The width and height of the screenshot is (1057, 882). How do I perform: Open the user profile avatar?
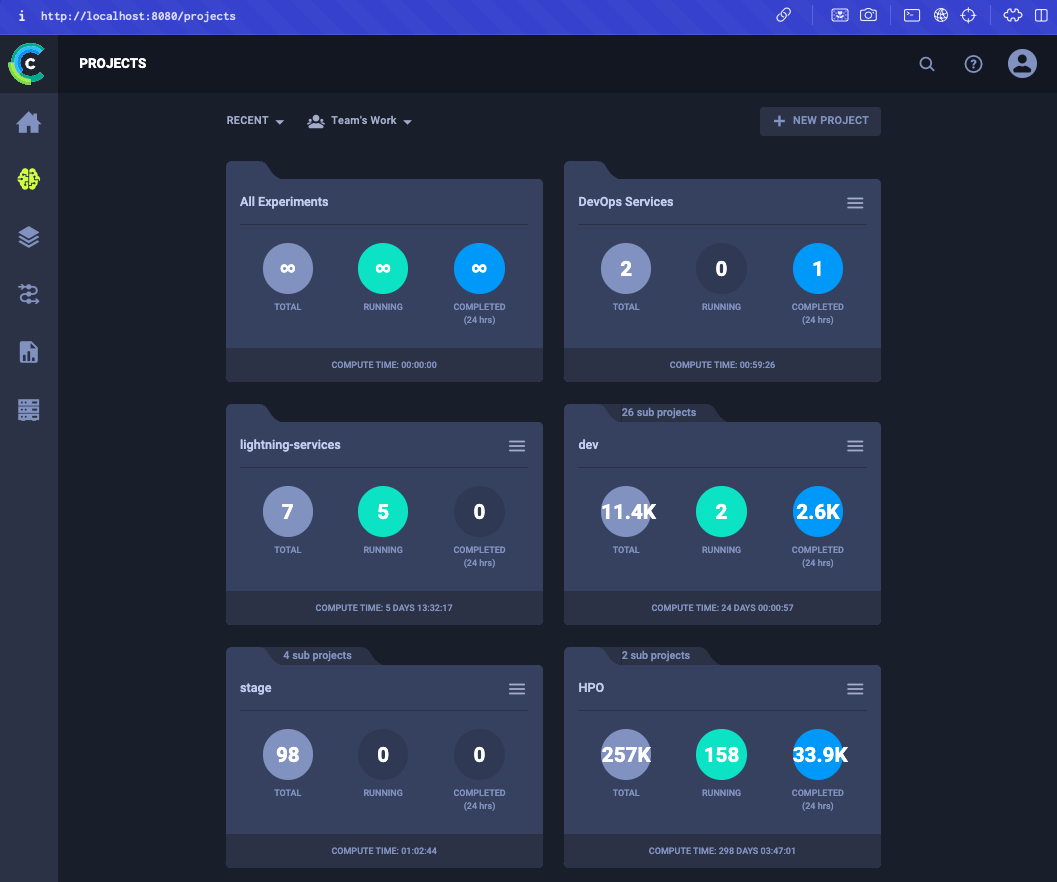coord(1022,64)
